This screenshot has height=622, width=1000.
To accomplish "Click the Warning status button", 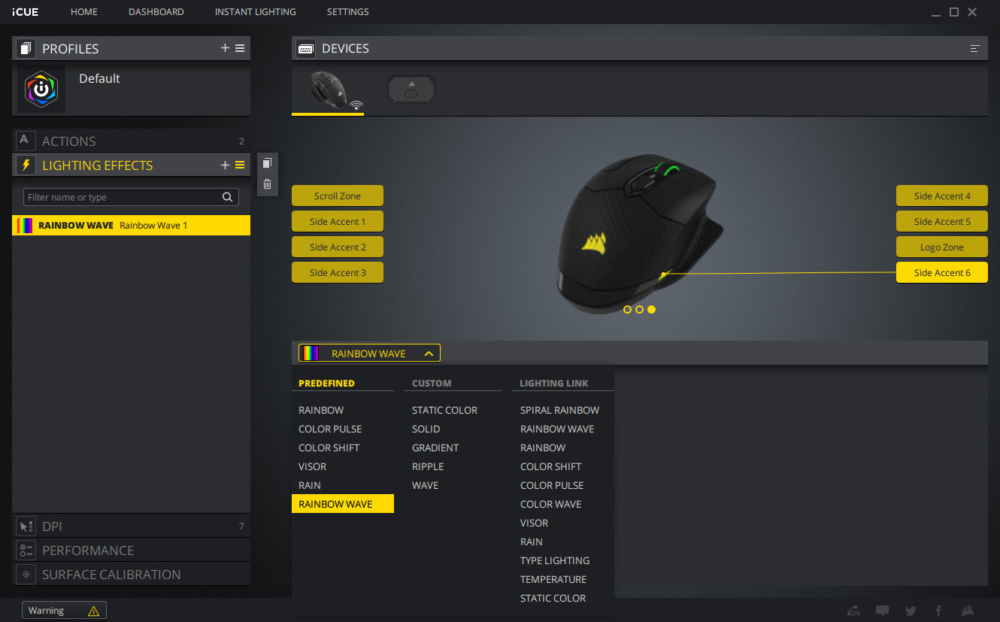I will pyautogui.click(x=64, y=611).
